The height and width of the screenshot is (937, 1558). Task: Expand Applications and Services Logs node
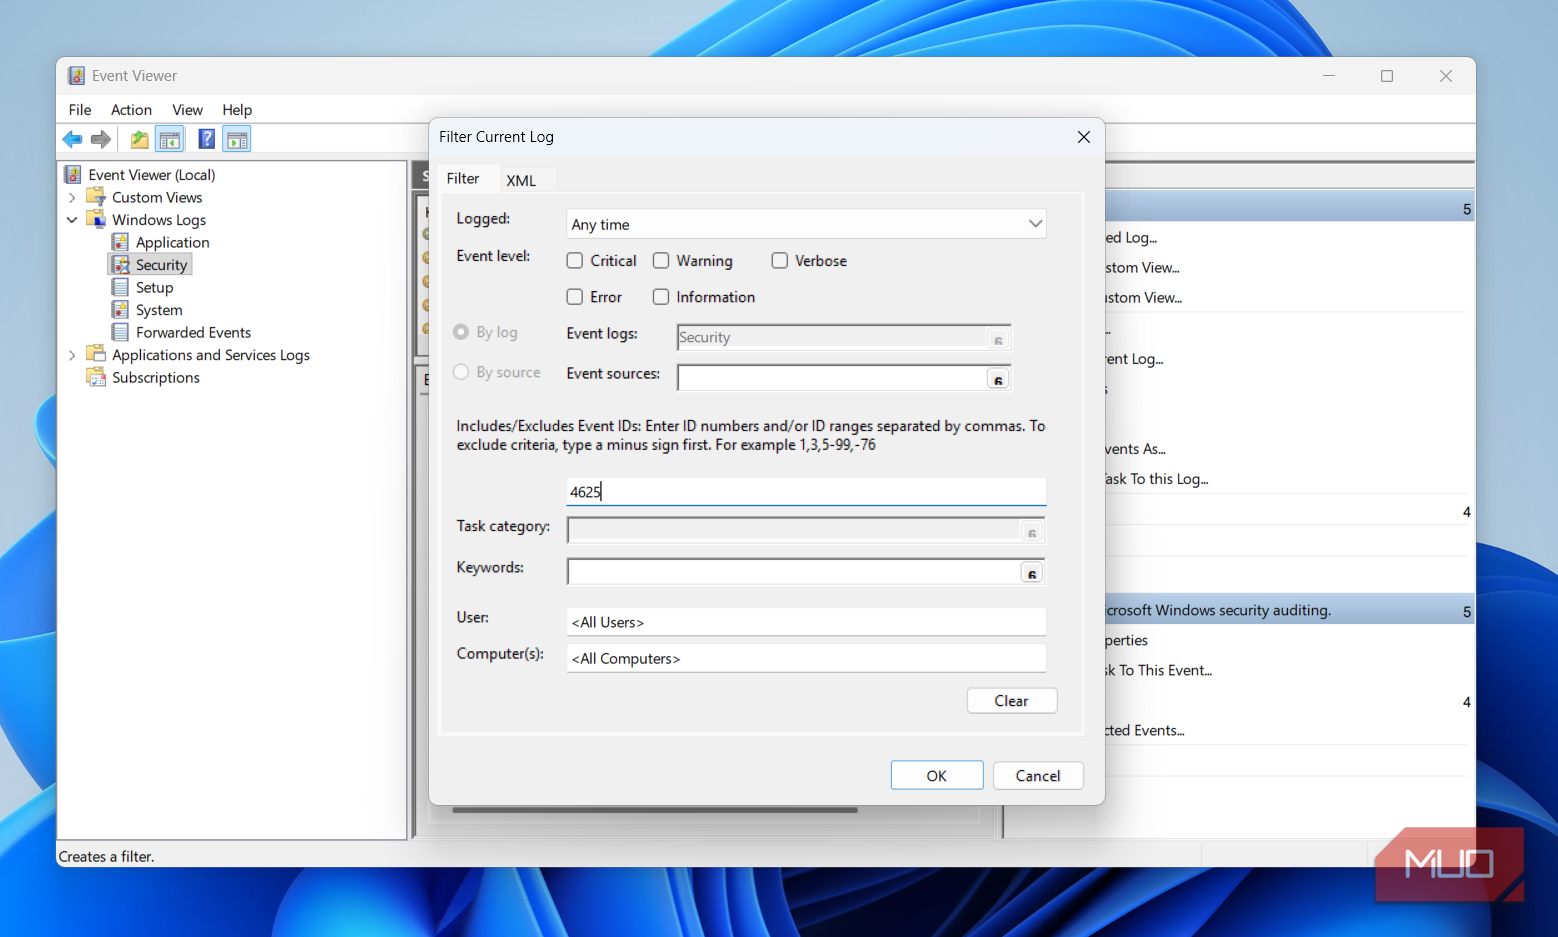coord(72,355)
